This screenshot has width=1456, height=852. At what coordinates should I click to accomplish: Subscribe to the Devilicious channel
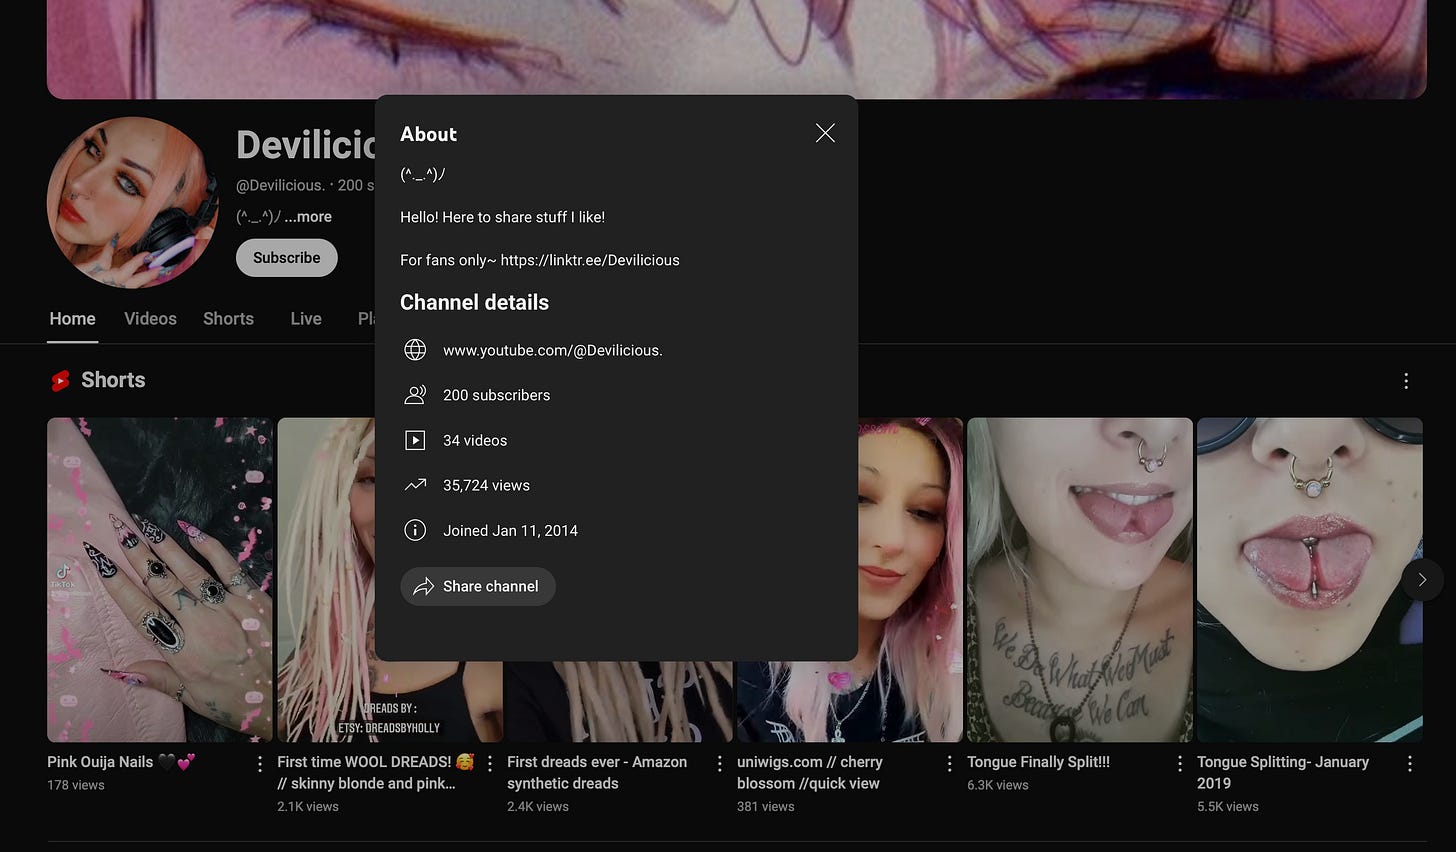pyautogui.click(x=287, y=258)
